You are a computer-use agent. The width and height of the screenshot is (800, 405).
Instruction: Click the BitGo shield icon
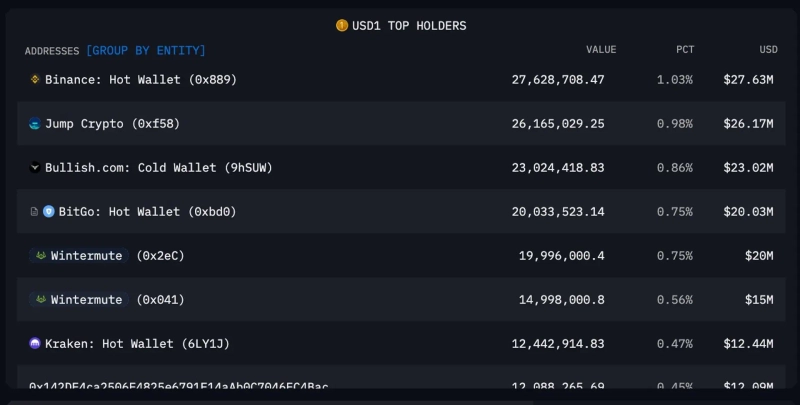pos(49,212)
